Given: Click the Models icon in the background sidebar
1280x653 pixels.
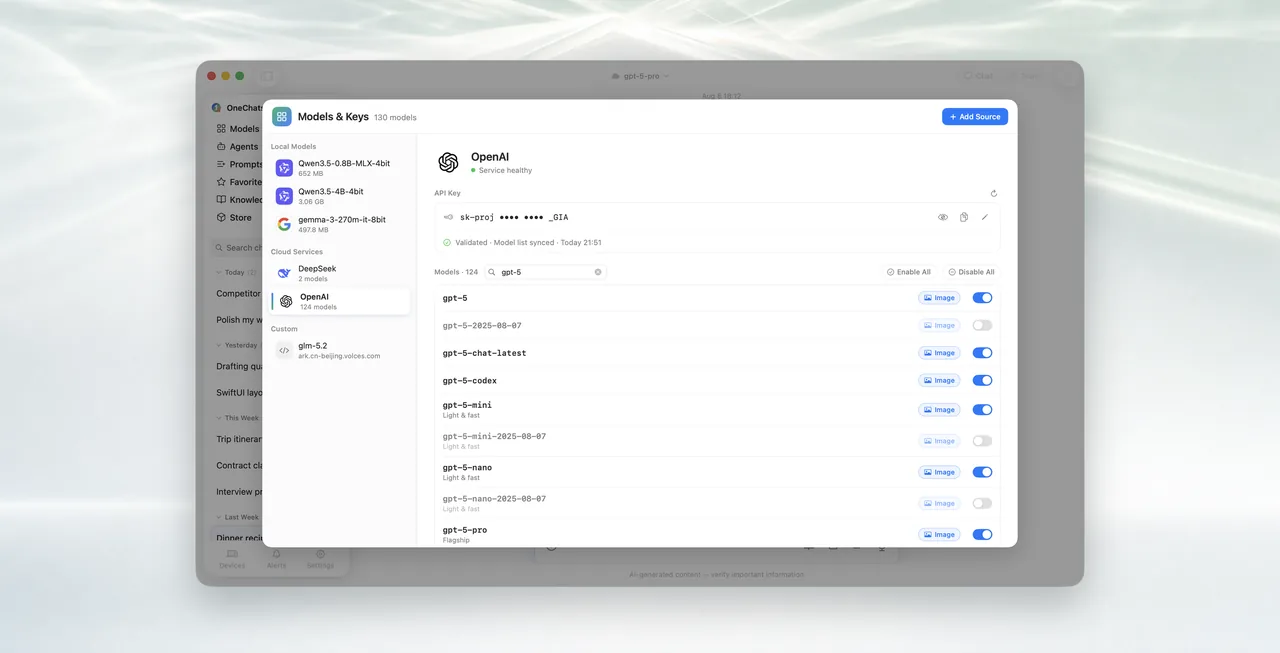Looking at the screenshot, I should click(221, 129).
